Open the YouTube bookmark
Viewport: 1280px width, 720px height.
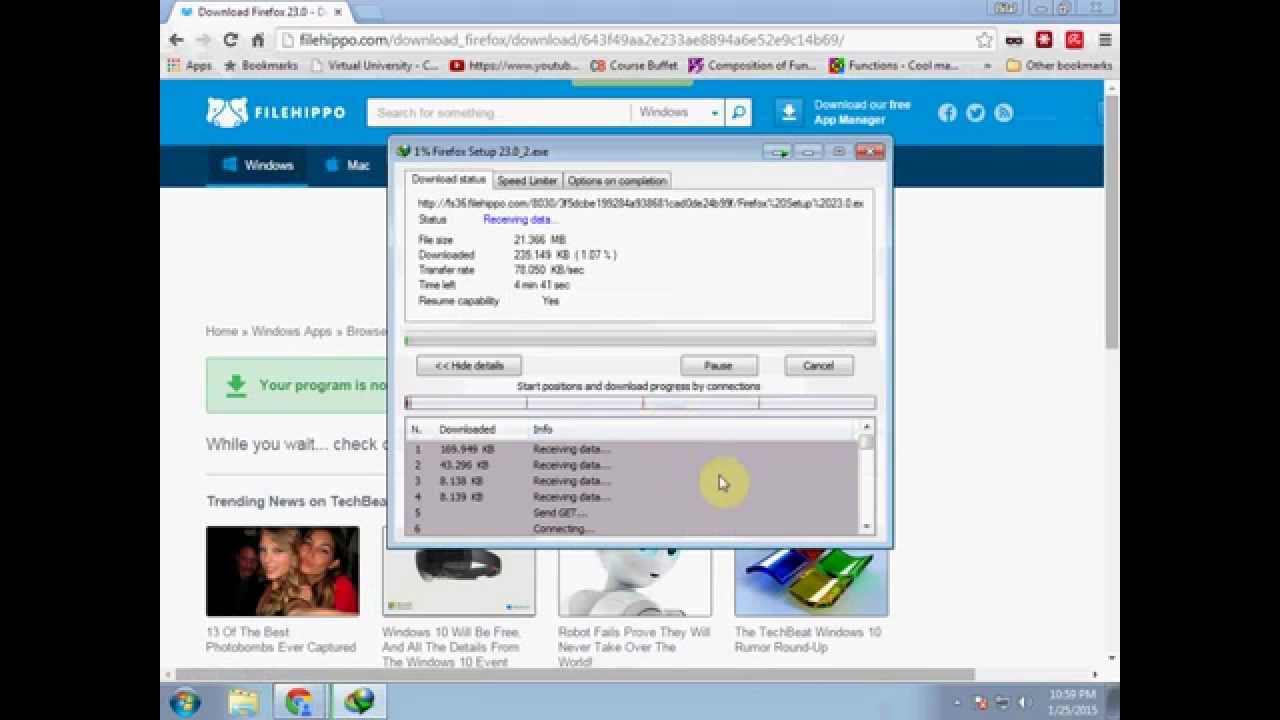click(514, 65)
